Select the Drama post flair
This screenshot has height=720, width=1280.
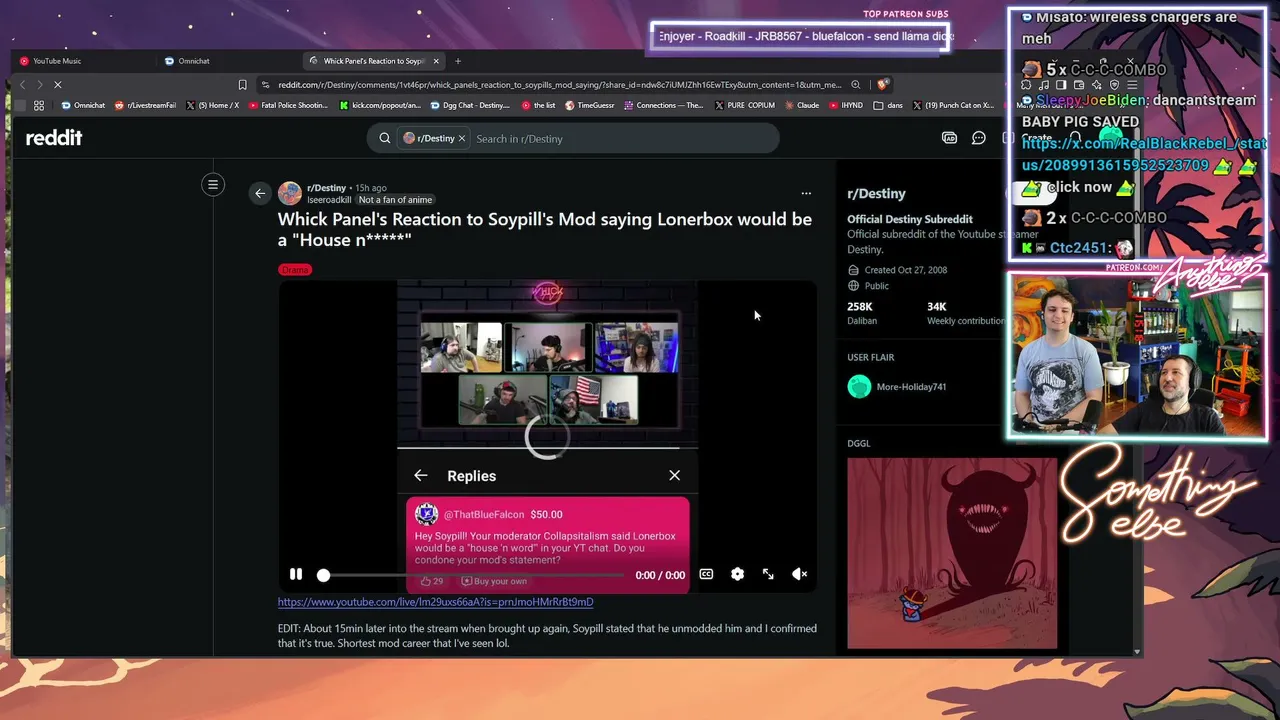coord(295,270)
